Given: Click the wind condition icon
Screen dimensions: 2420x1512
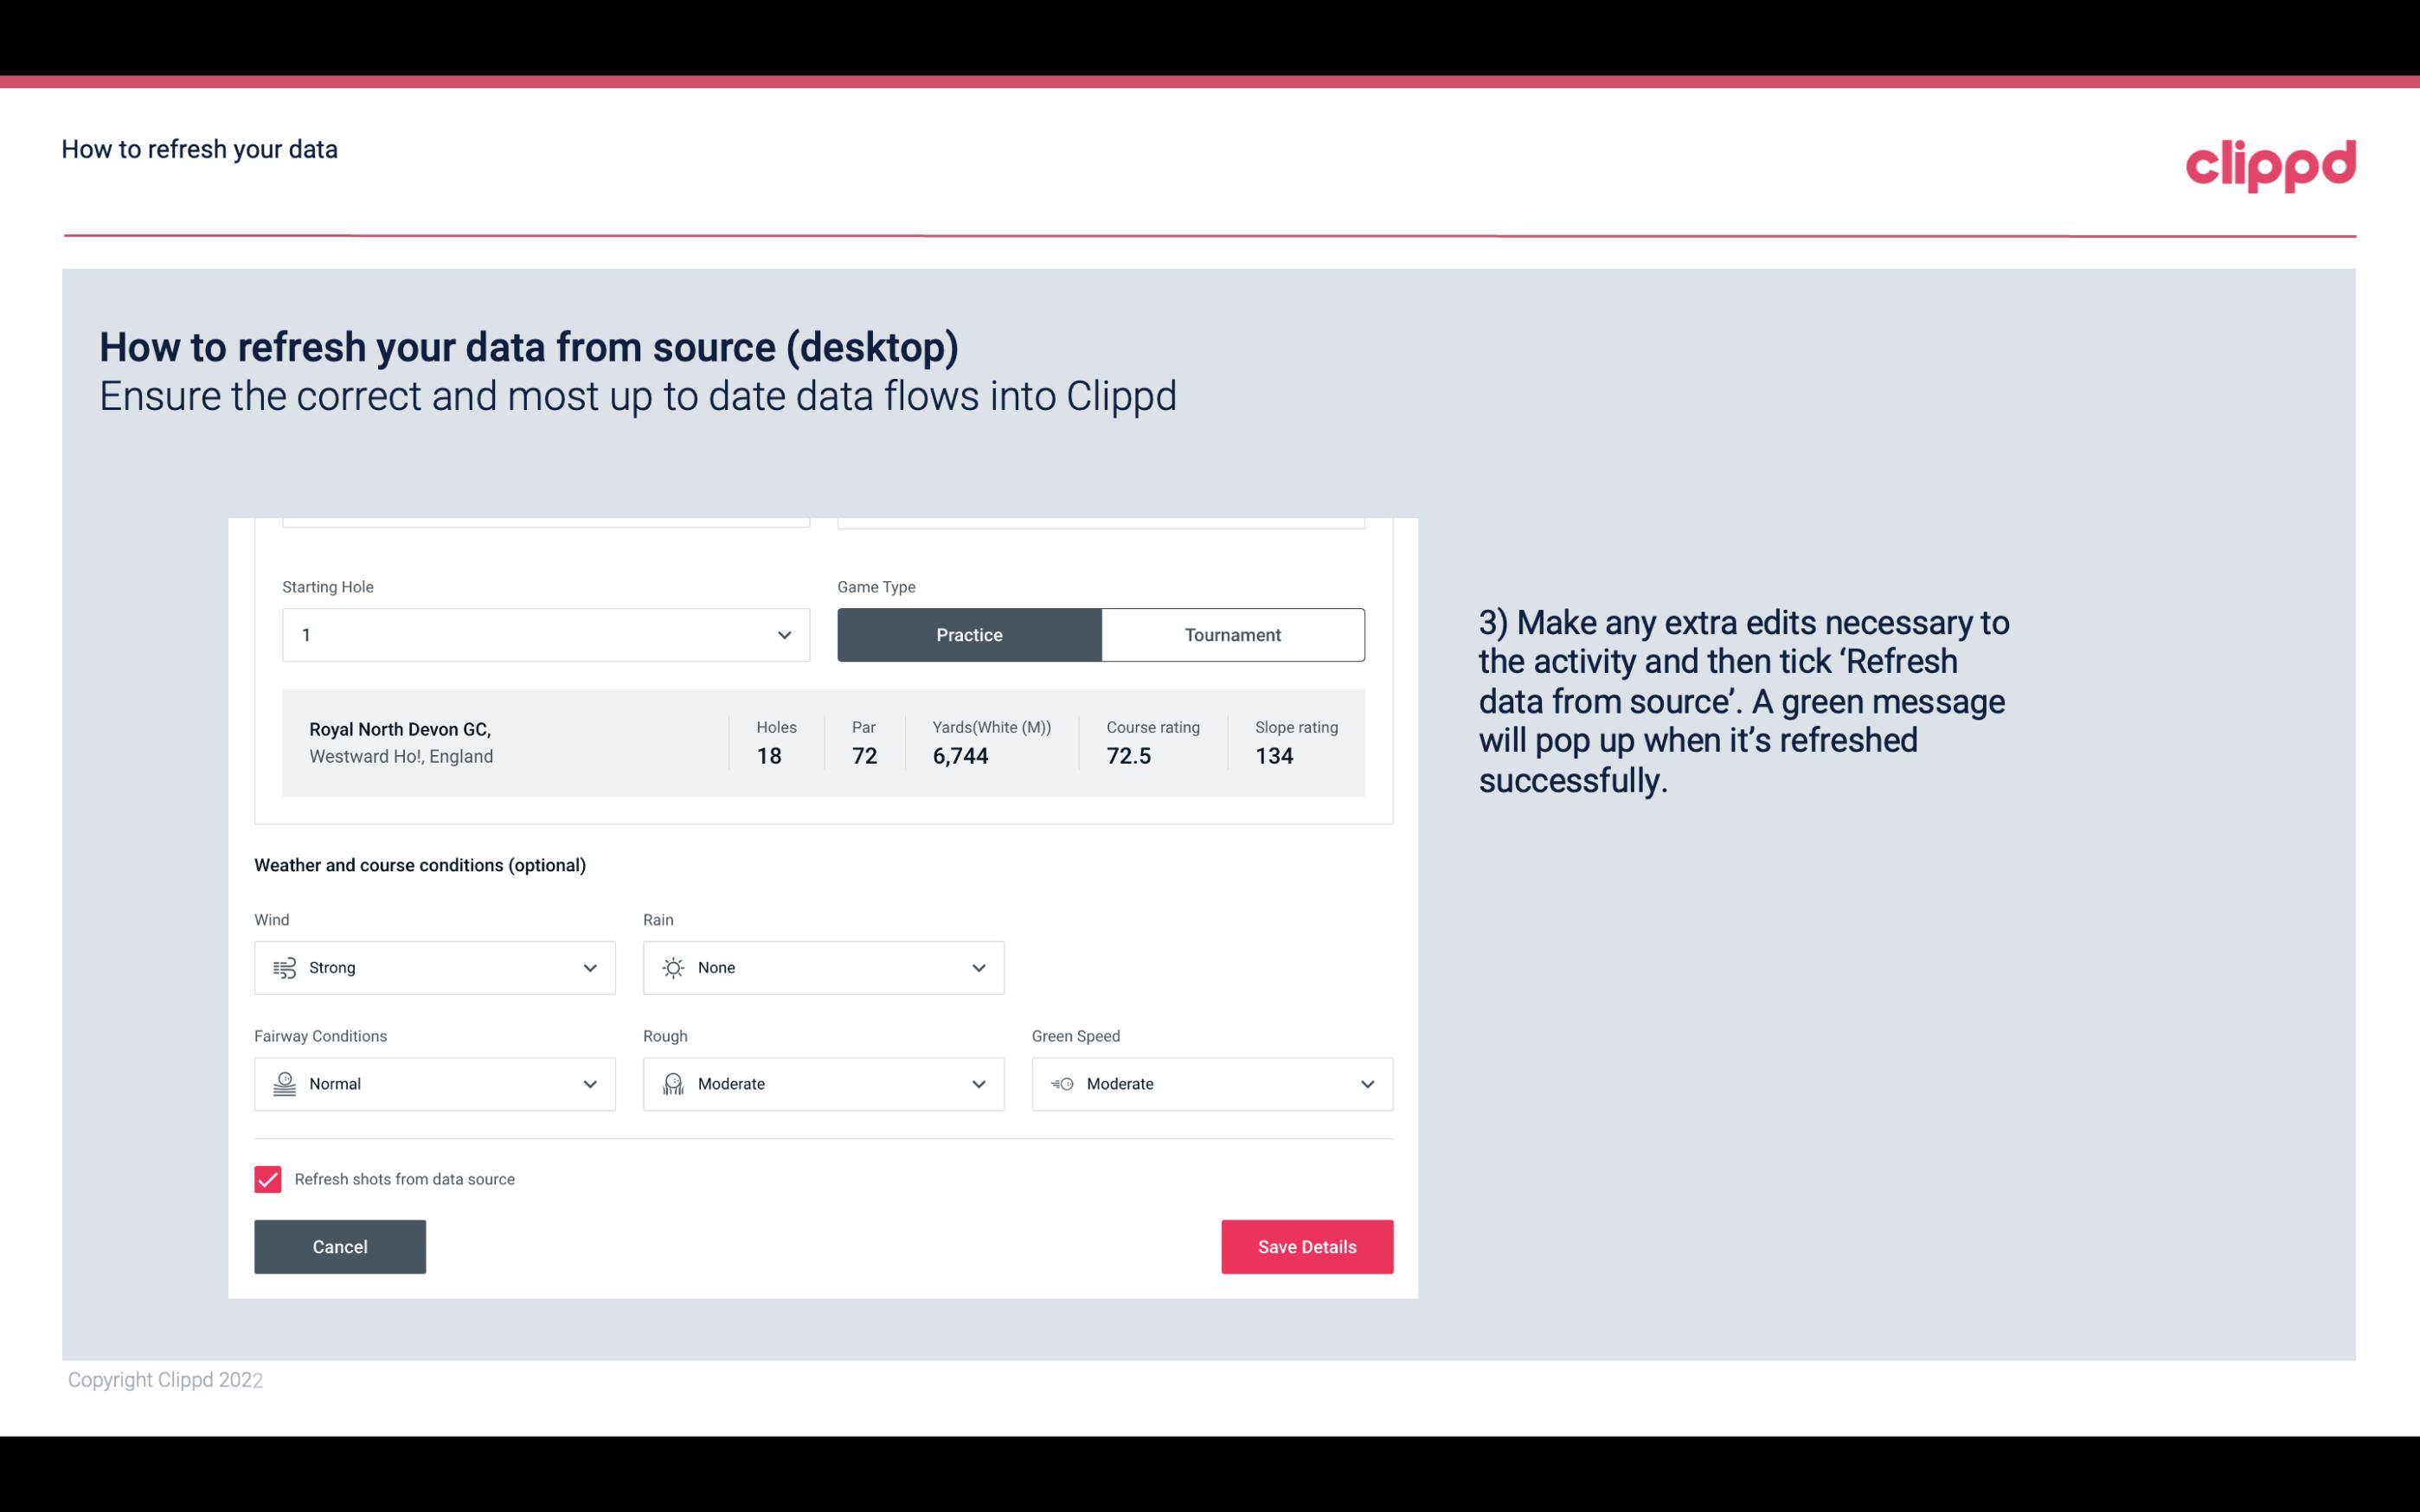Looking at the screenshot, I should tap(284, 967).
